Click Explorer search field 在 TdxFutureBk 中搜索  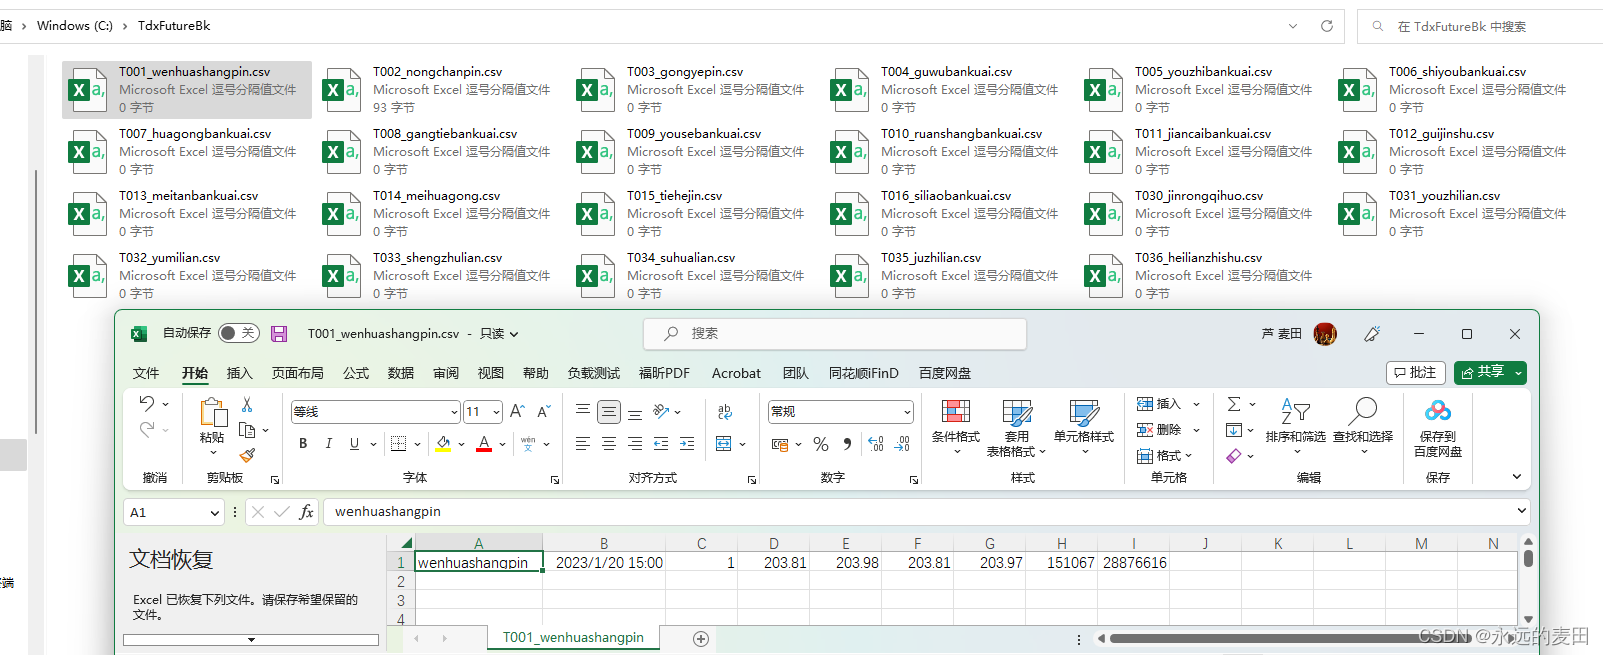click(1480, 27)
